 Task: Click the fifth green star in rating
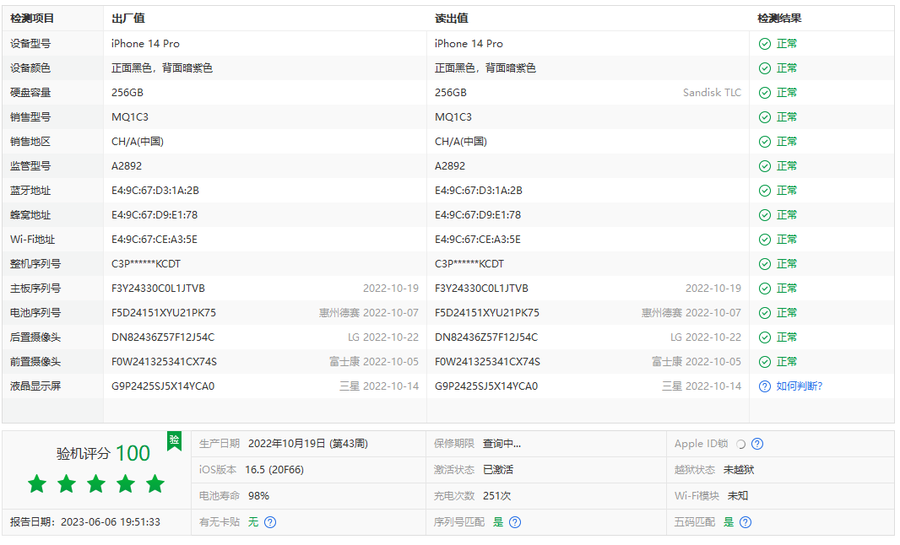(x=155, y=484)
